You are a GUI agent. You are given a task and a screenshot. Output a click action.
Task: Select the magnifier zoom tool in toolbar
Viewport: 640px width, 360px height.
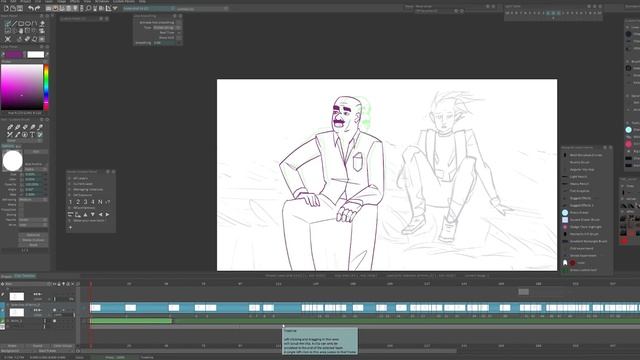tap(88, 8)
